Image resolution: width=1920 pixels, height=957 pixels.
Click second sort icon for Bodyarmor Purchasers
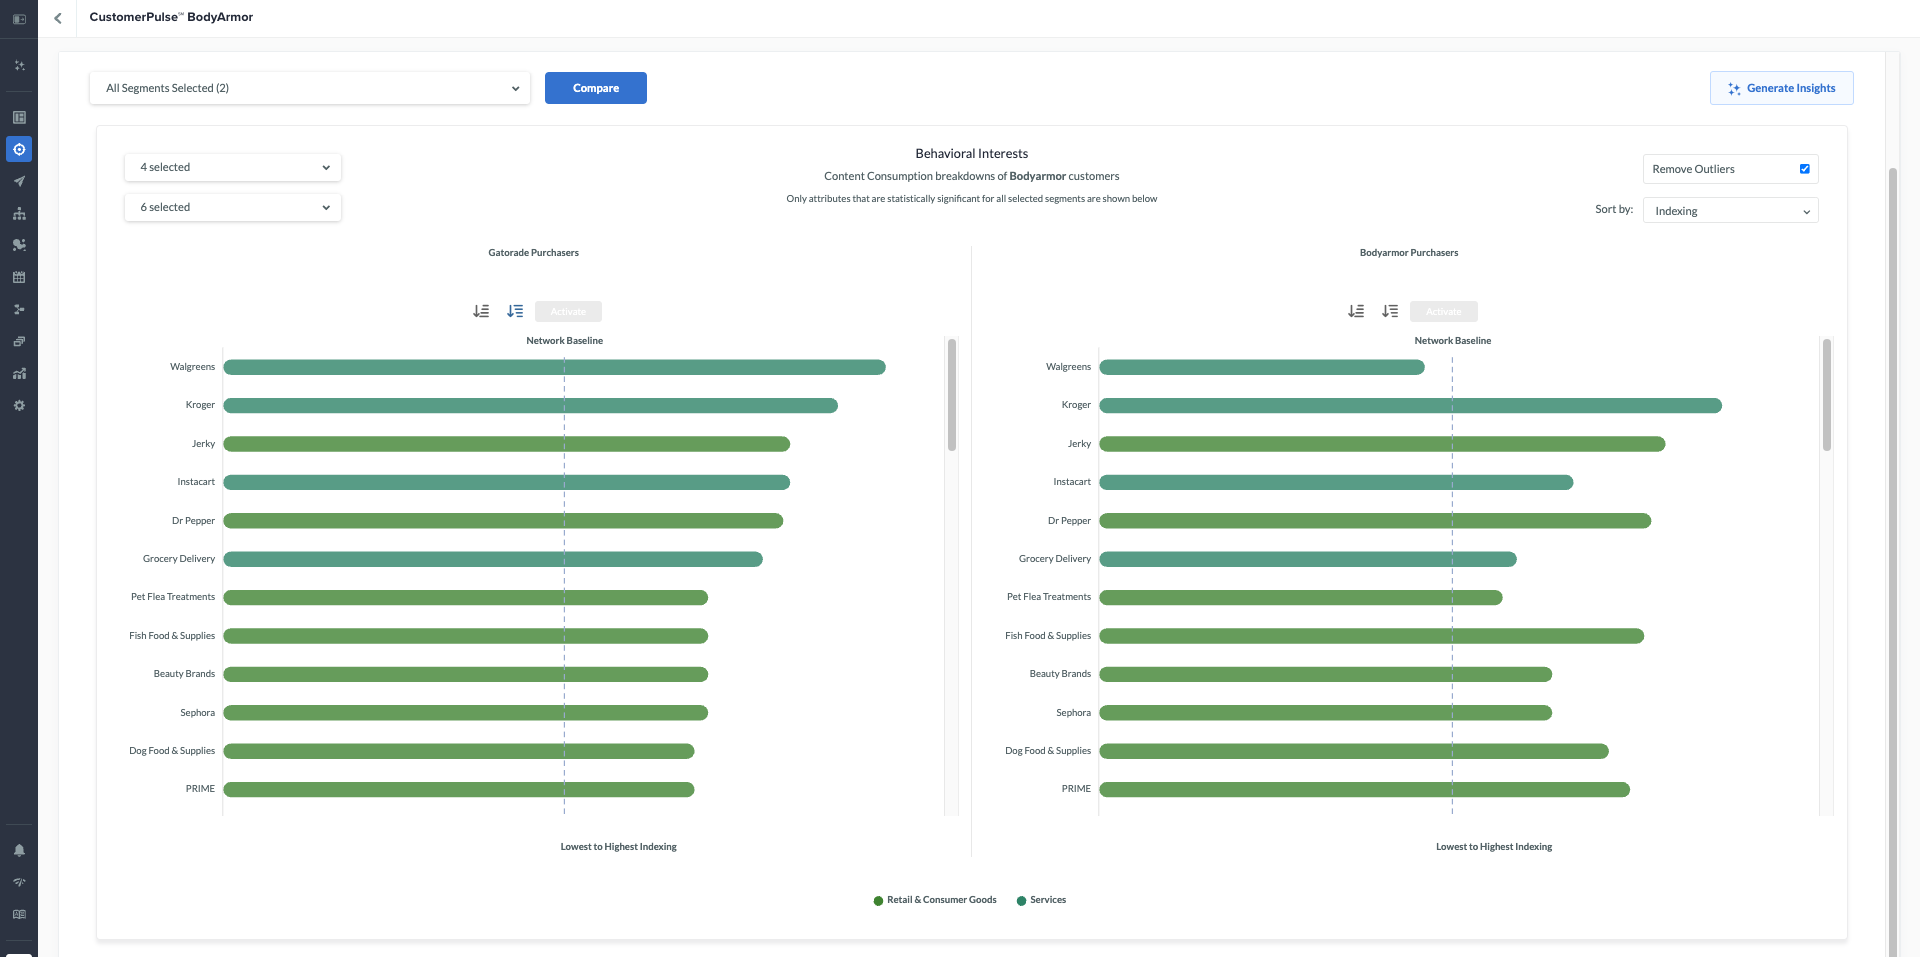coord(1390,311)
